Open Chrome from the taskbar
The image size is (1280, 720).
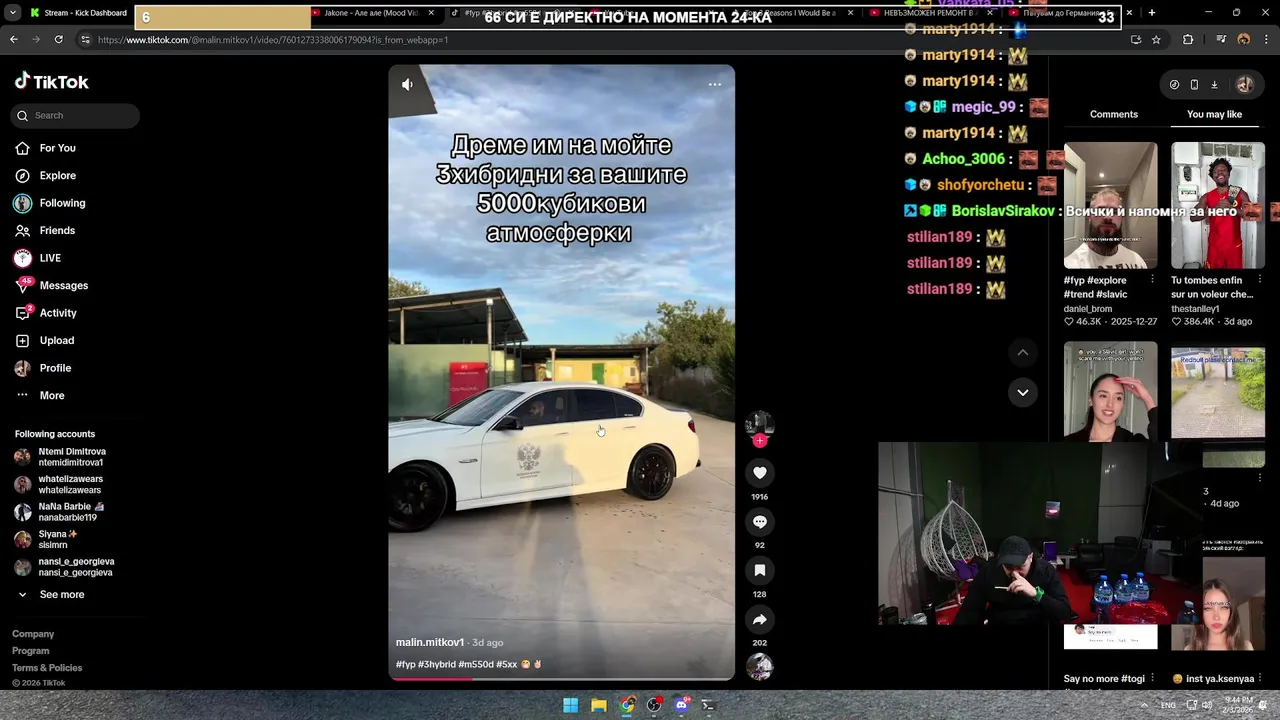coord(626,705)
